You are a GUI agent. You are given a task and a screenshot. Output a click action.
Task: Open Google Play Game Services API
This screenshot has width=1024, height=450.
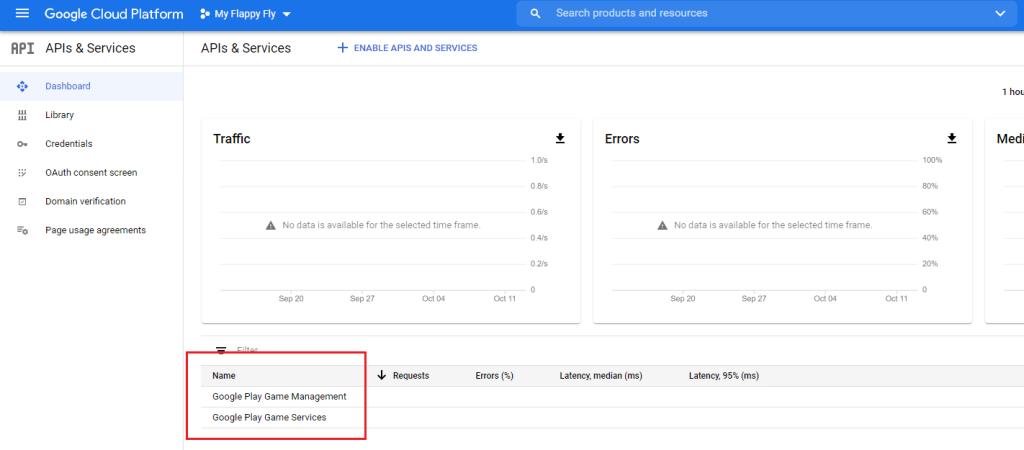(x=269, y=418)
